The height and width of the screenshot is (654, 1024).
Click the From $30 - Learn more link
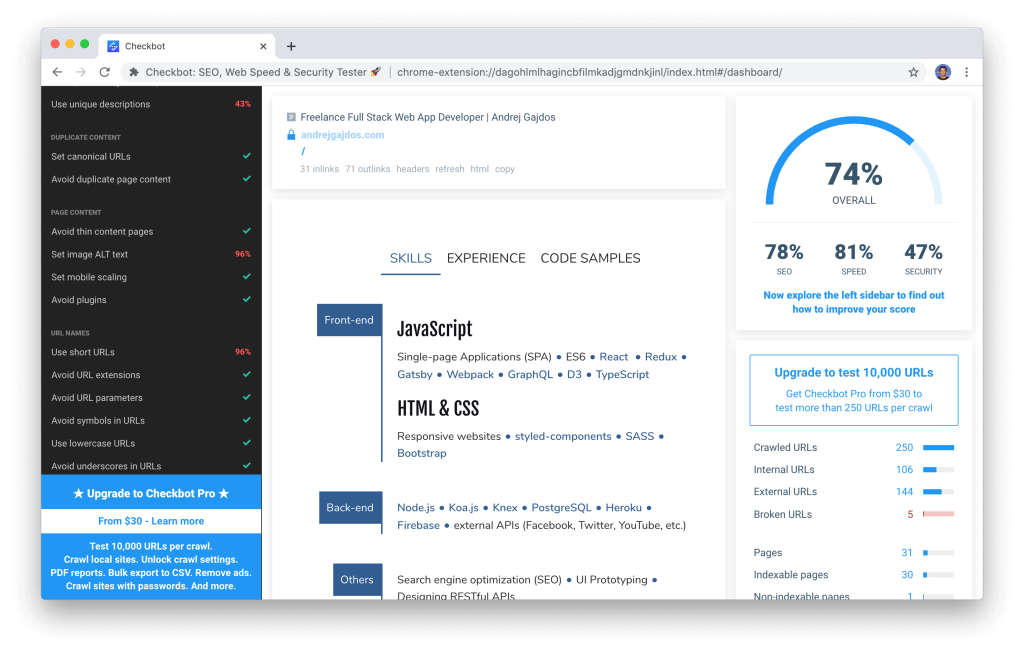150,521
